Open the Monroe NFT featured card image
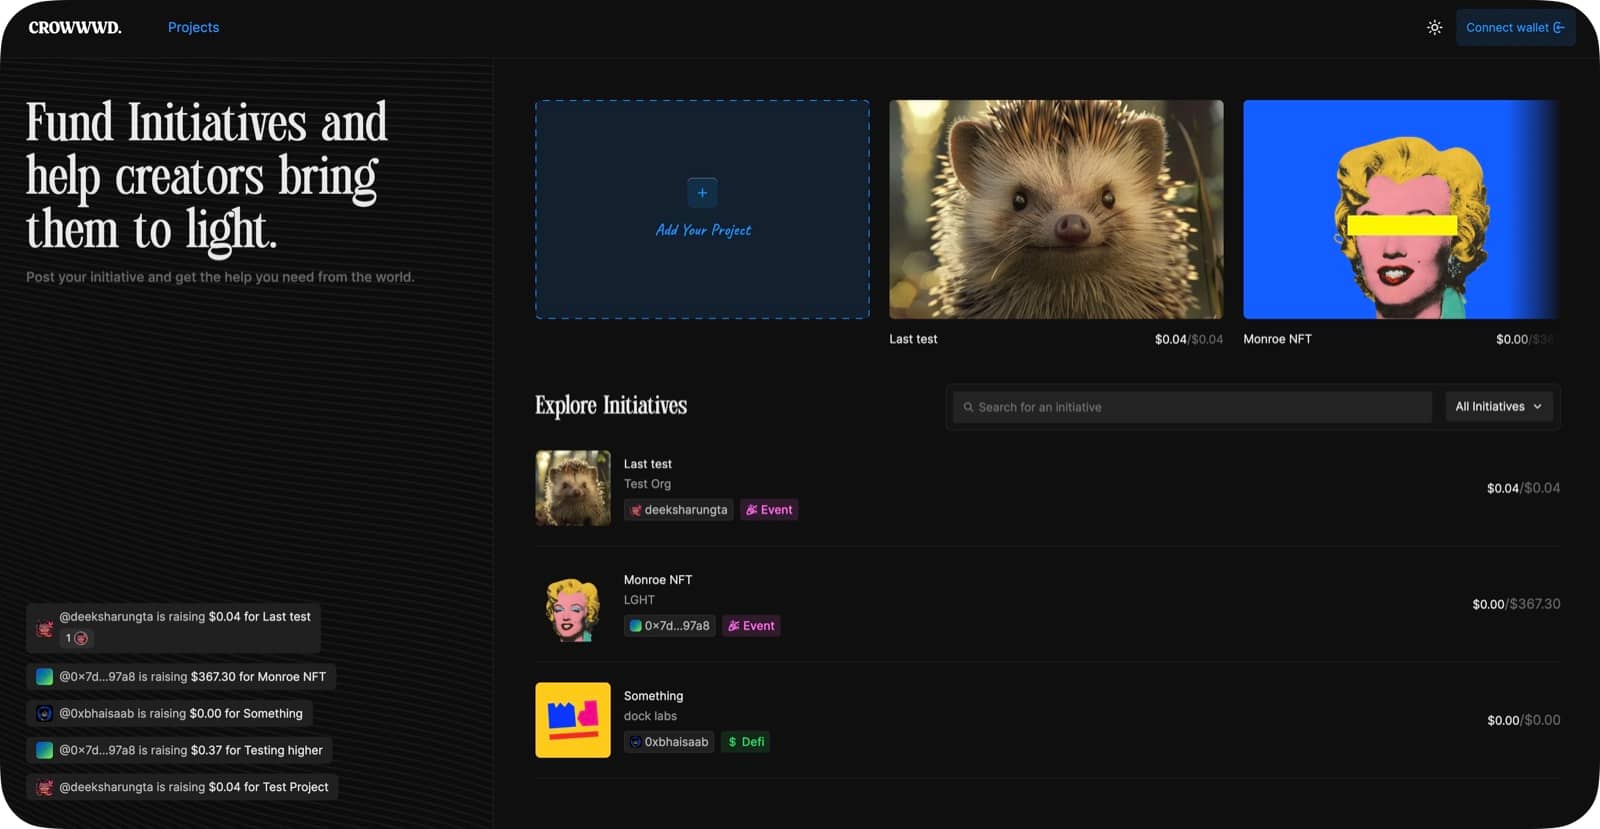Screen dimensions: 1600x829 click(1401, 209)
